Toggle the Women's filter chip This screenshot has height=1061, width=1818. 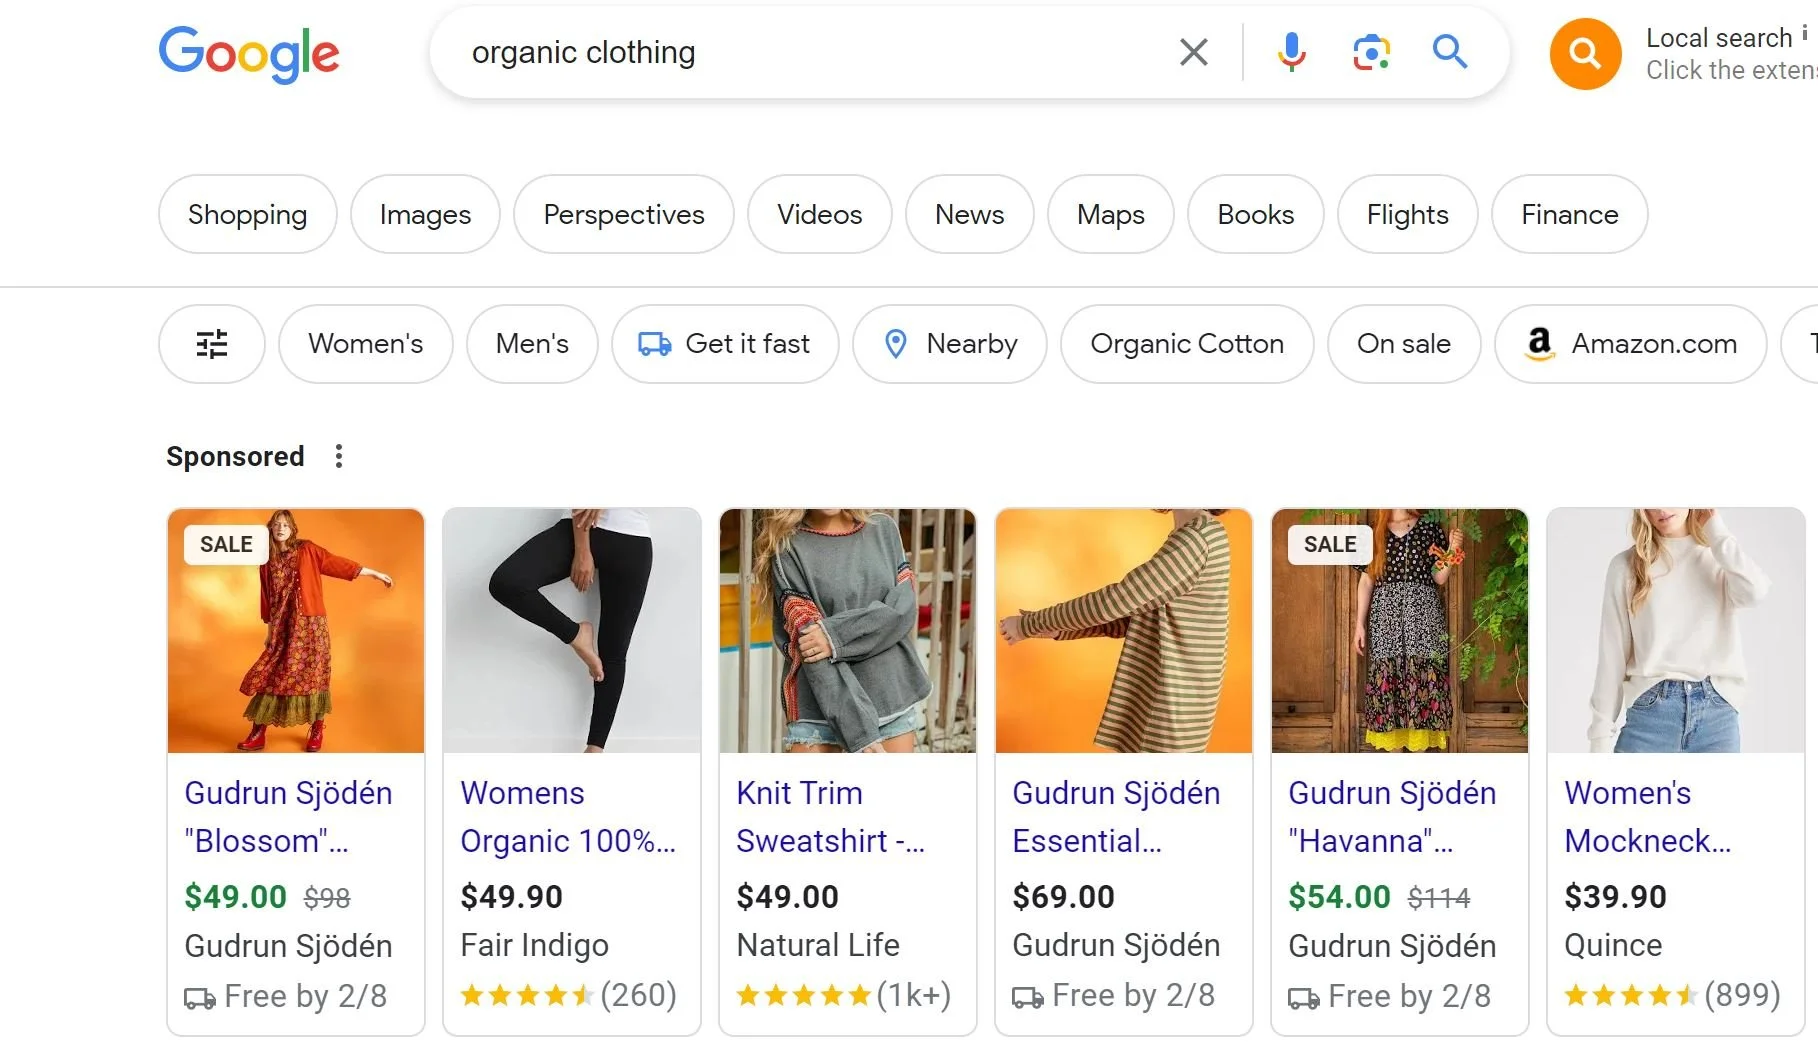click(366, 344)
